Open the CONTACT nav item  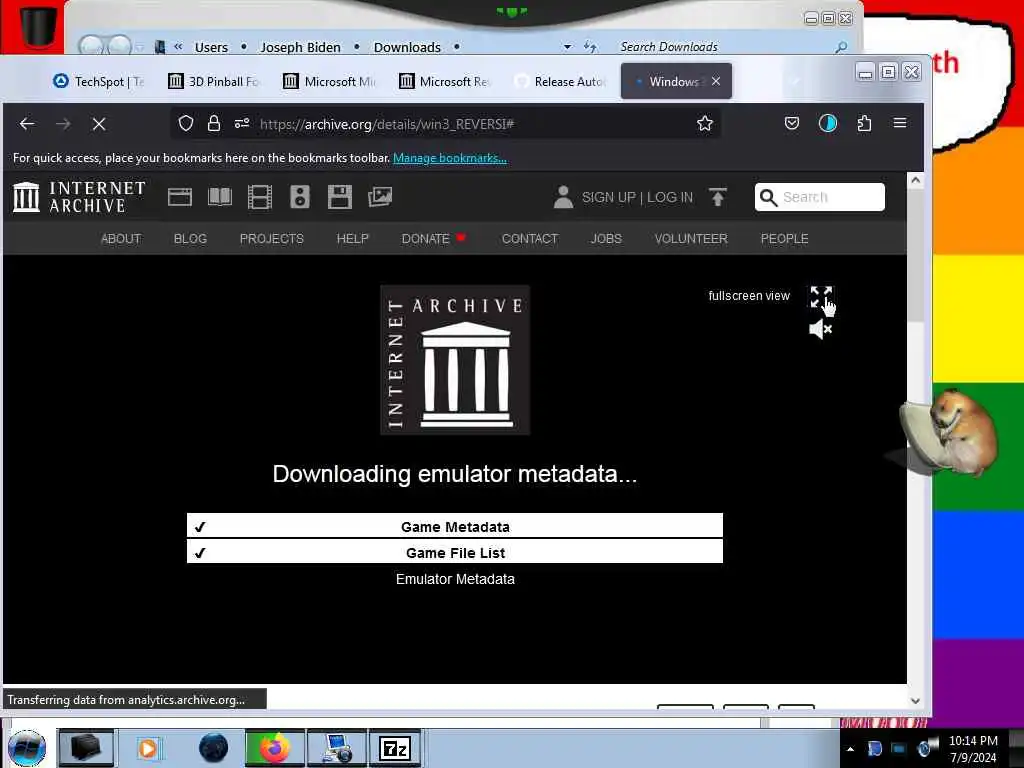530,239
